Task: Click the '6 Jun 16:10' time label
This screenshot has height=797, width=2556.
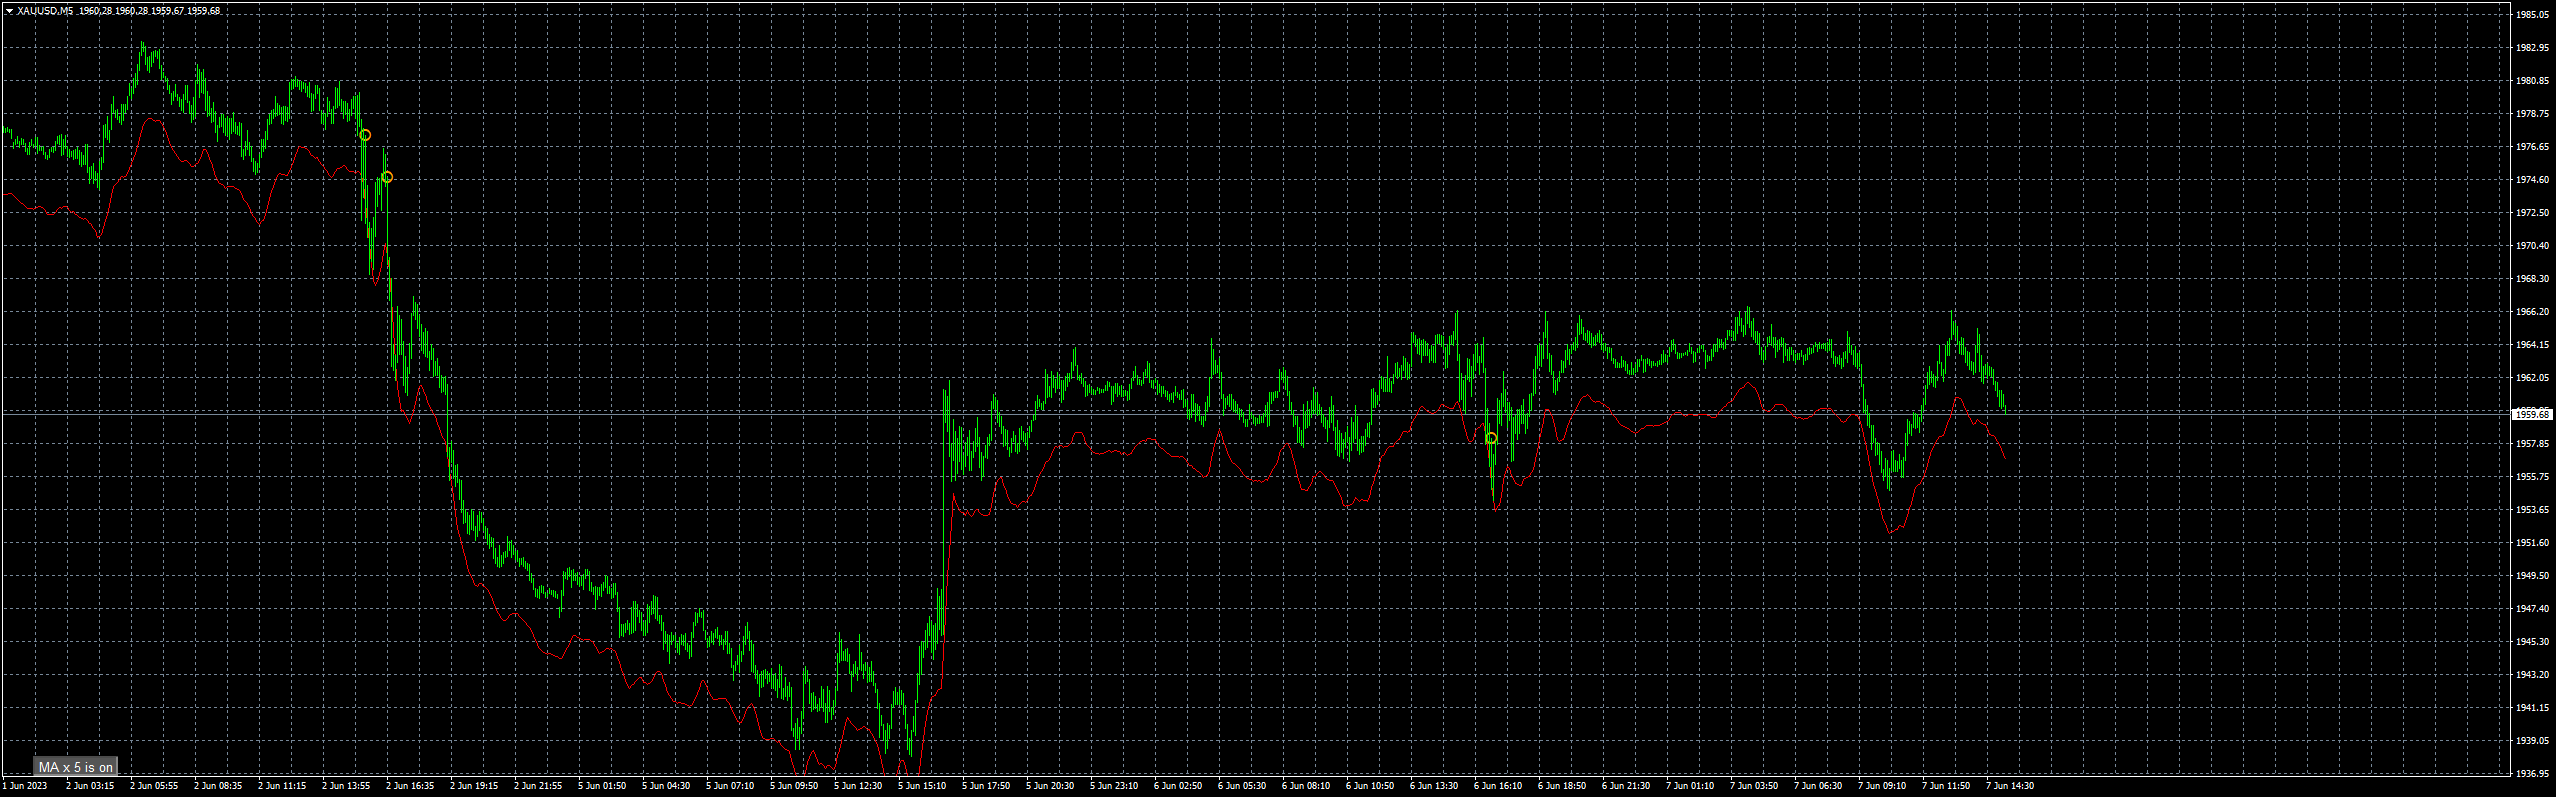Action: (1498, 786)
